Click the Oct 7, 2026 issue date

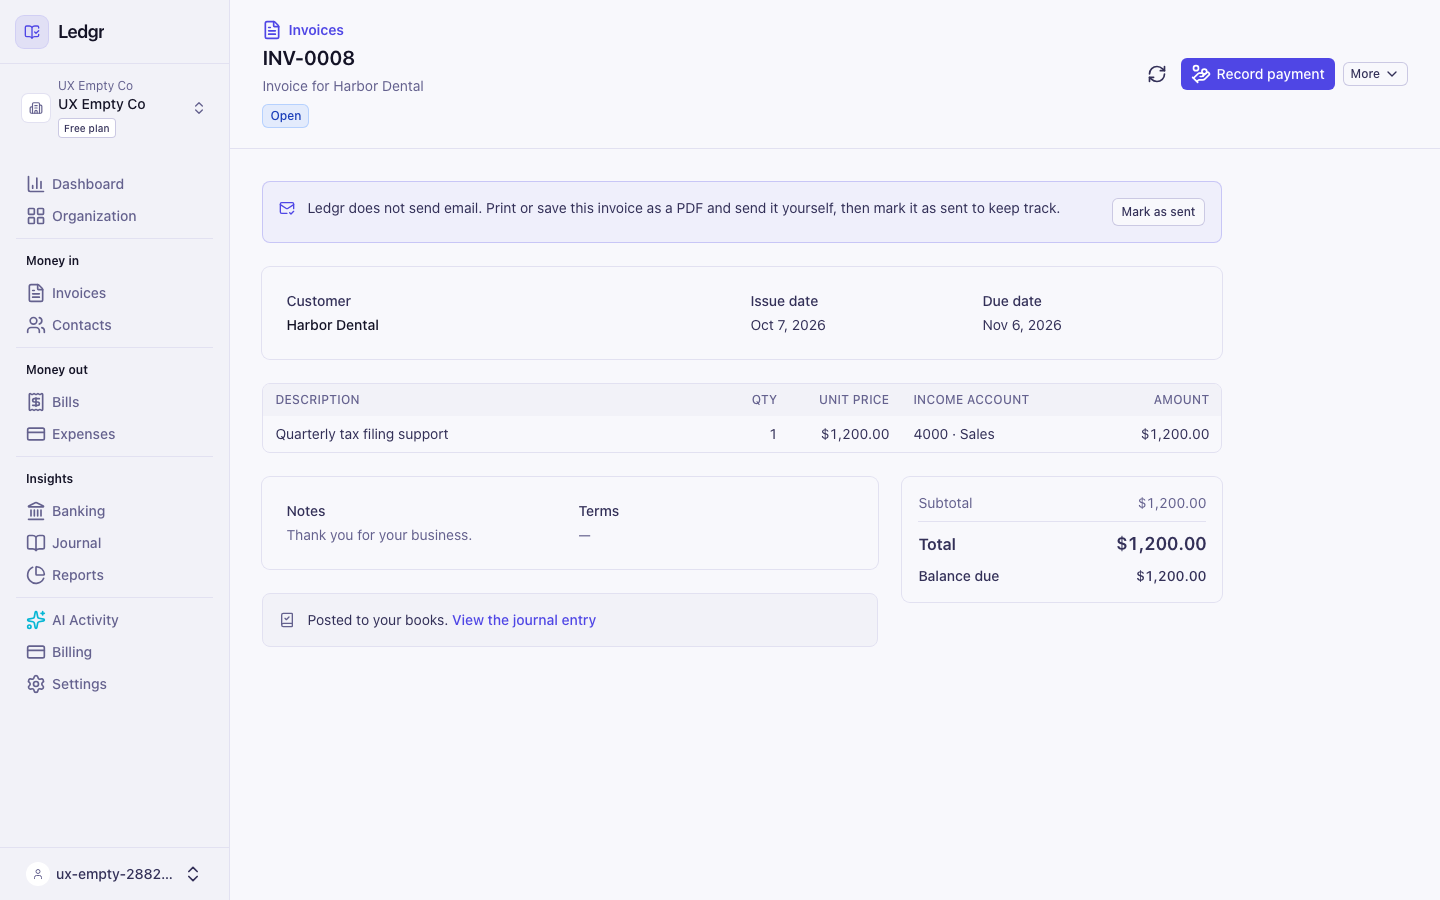(x=788, y=325)
